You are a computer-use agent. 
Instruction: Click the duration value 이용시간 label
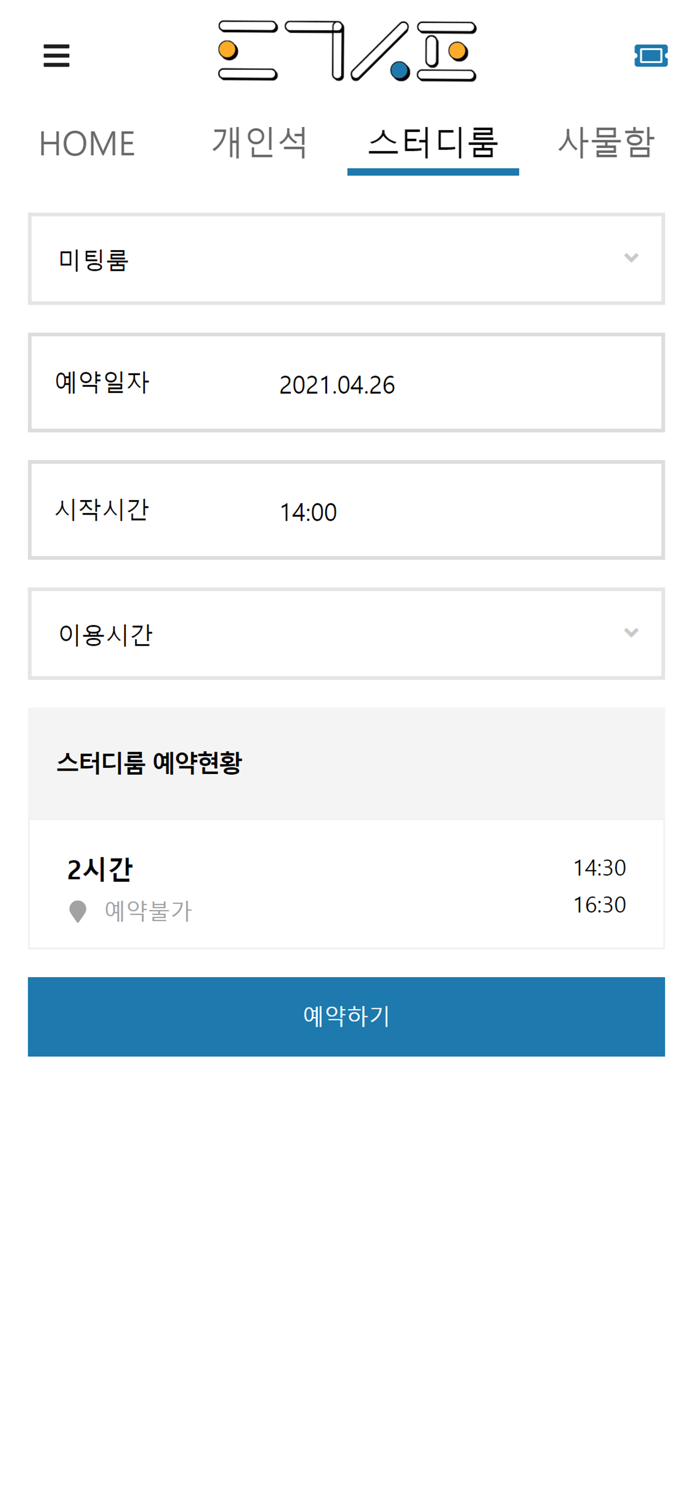[x=104, y=634]
